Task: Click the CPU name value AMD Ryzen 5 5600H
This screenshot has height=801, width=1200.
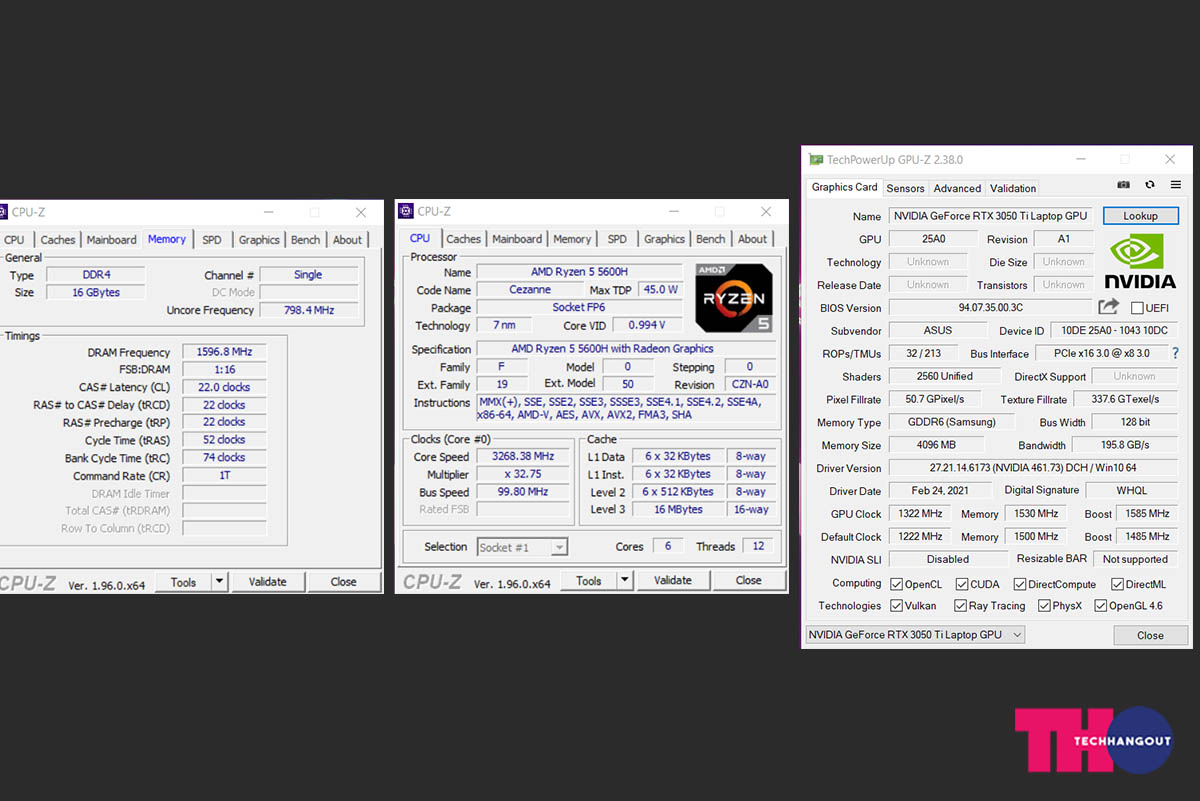Action: click(579, 272)
